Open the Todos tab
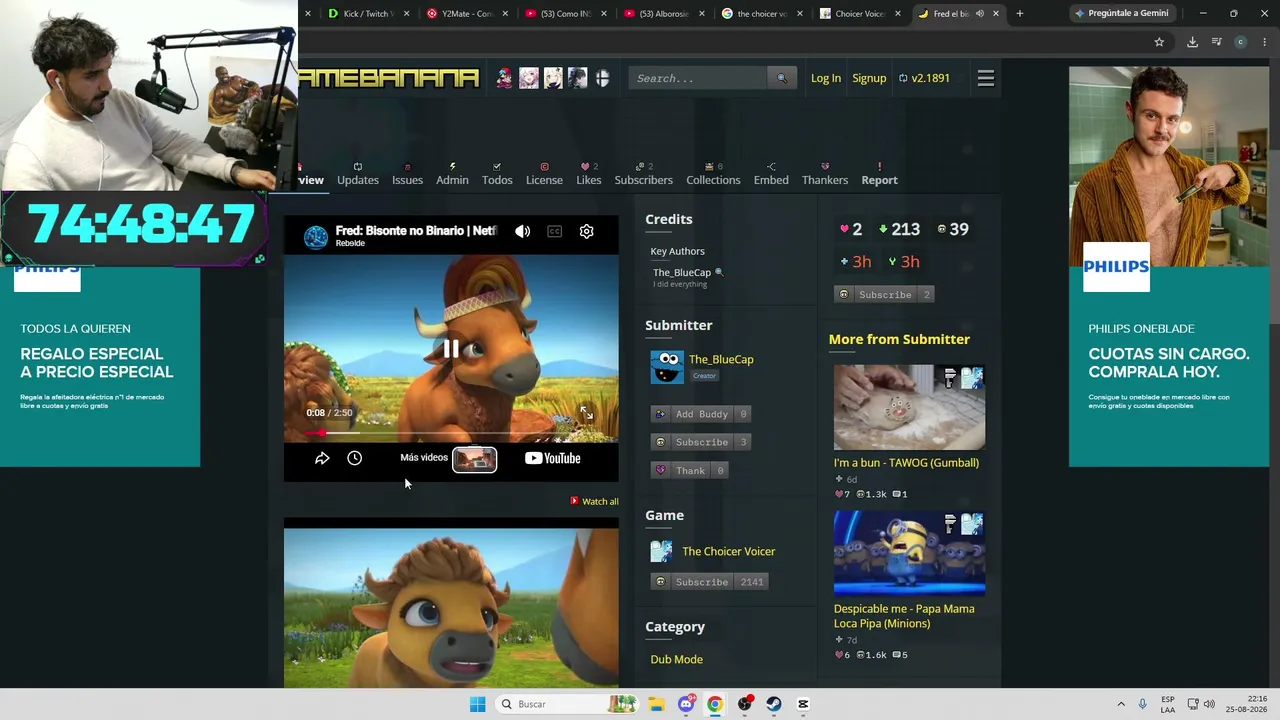1280x720 pixels. [x=497, y=174]
